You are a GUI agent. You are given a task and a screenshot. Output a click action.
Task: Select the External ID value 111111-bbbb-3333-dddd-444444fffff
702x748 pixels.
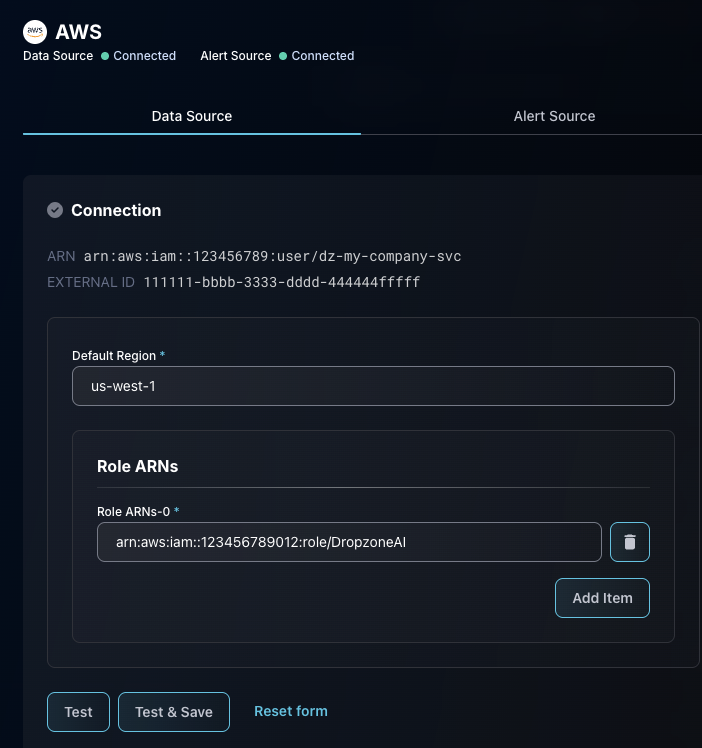pyautogui.click(x=282, y=282)
